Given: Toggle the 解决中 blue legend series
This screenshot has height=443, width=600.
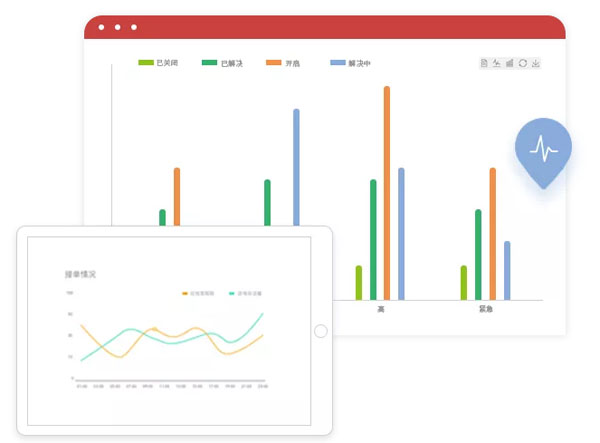Looking at the screenshot, I should coord(350,63).
